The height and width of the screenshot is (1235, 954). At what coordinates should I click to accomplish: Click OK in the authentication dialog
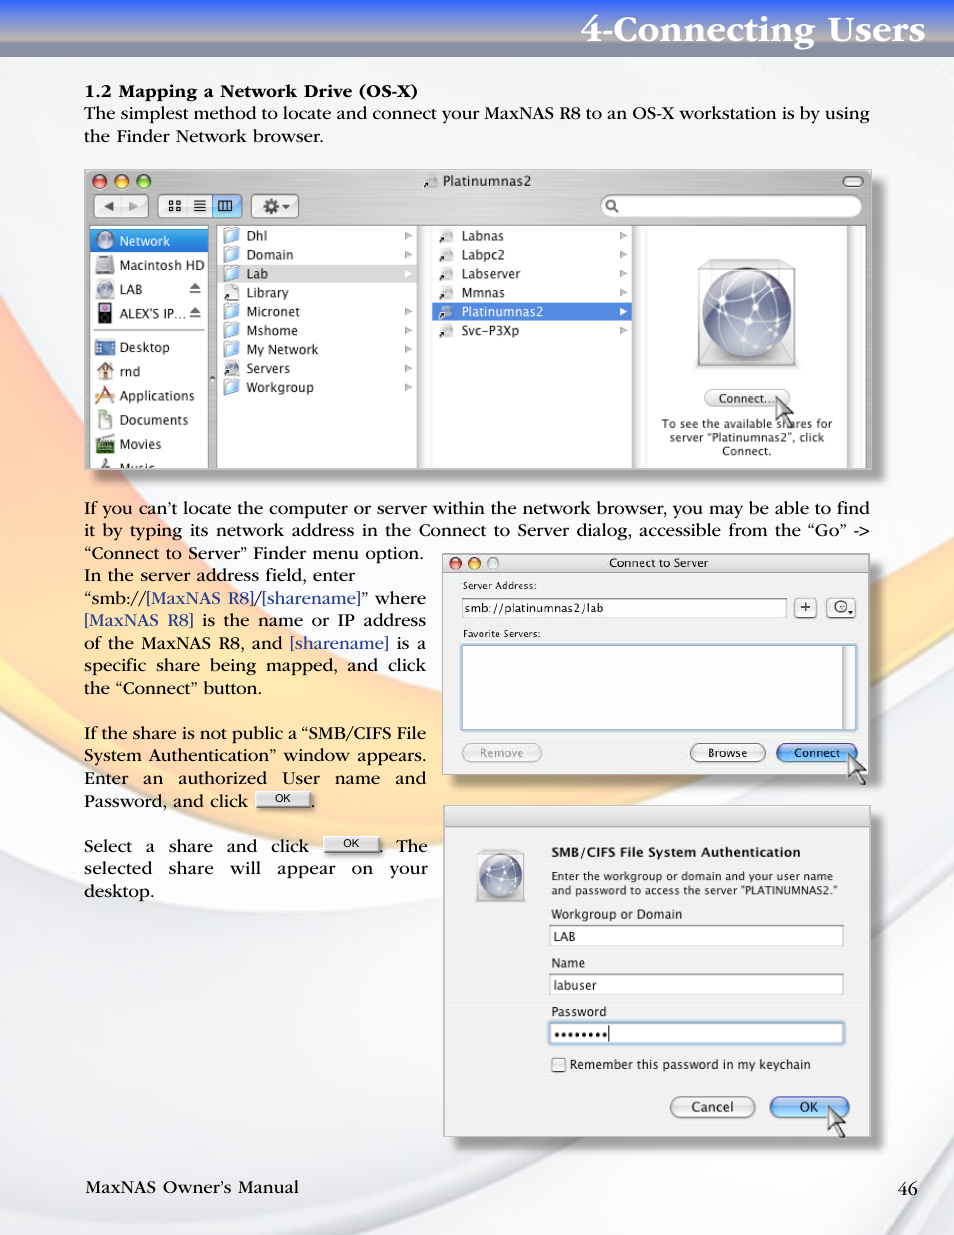pyautogui.click(x=809, y=1107)
